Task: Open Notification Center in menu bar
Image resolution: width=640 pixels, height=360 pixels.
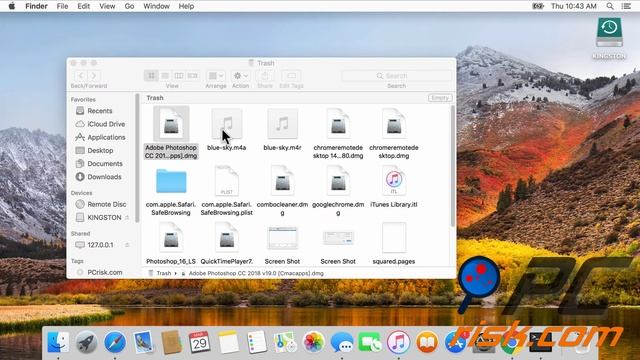Action: (626, 6)
